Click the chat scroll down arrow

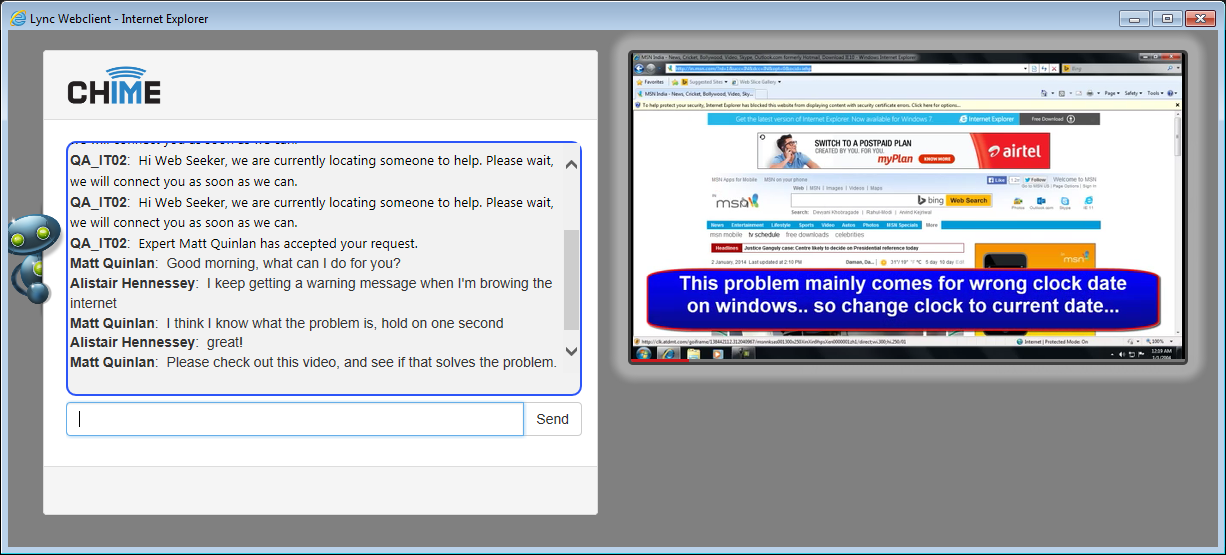pos(572,351)
